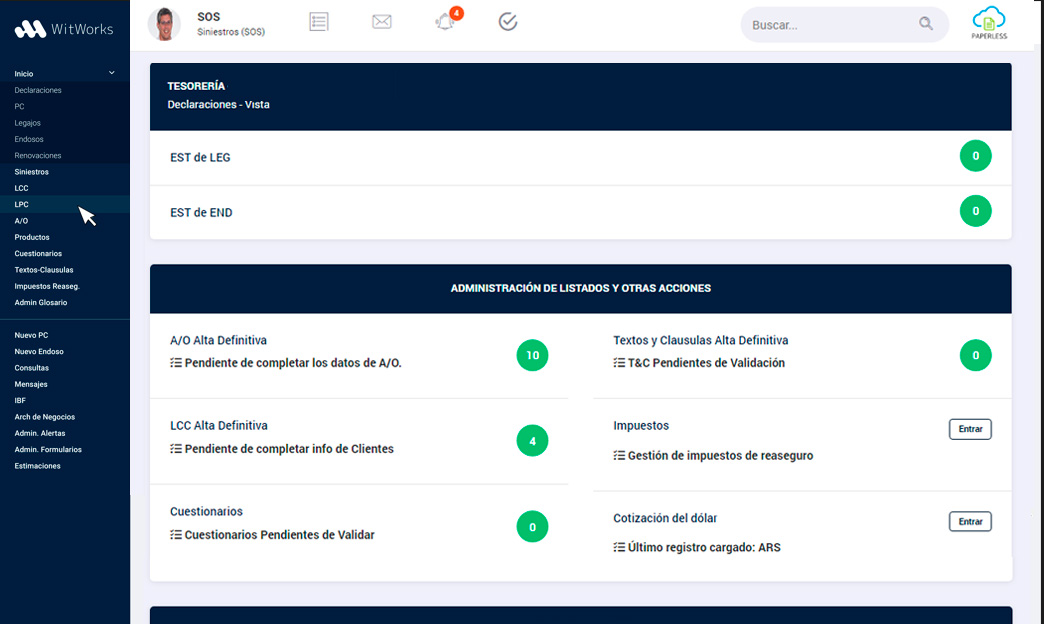
Task: Open Siniestros in the sidebar
Action: [x=32, y=172]
